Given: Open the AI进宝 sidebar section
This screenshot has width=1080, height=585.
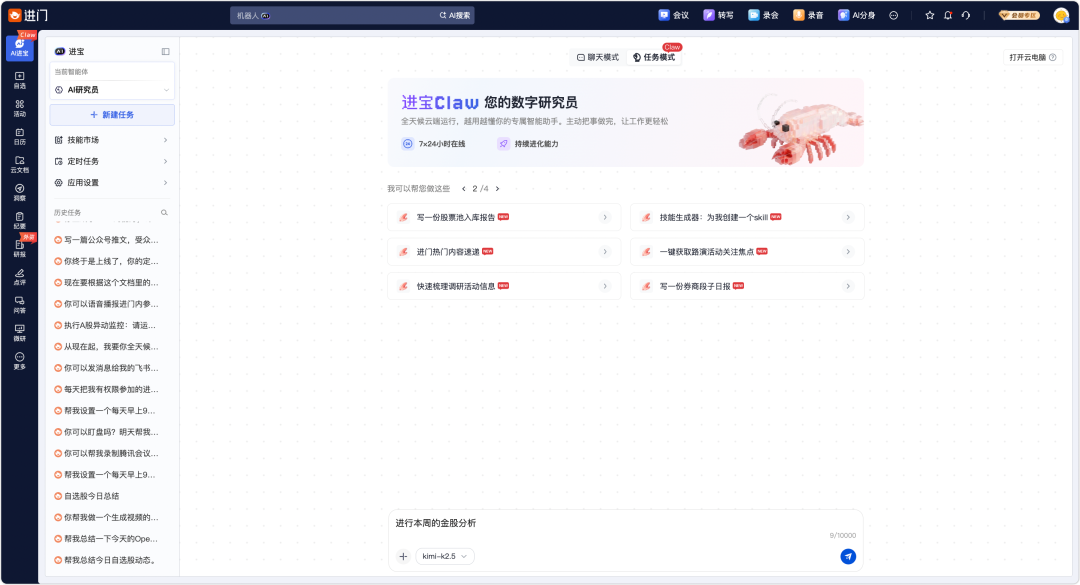Looking at the screenshot, I should [x=19, y=47].
